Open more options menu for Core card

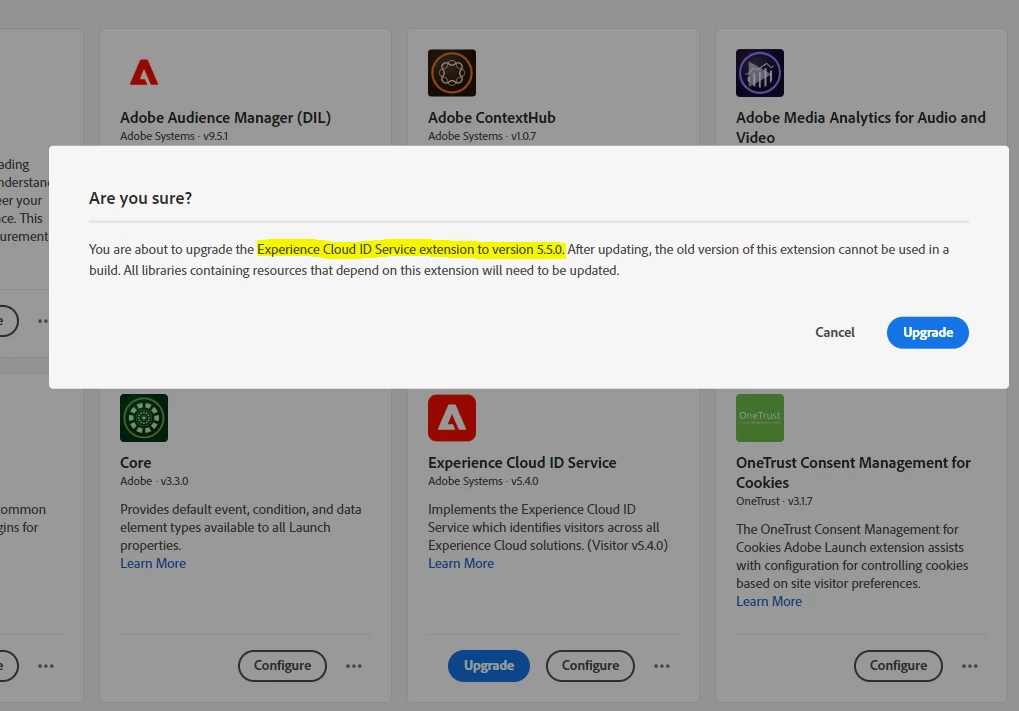pos(354,666)
